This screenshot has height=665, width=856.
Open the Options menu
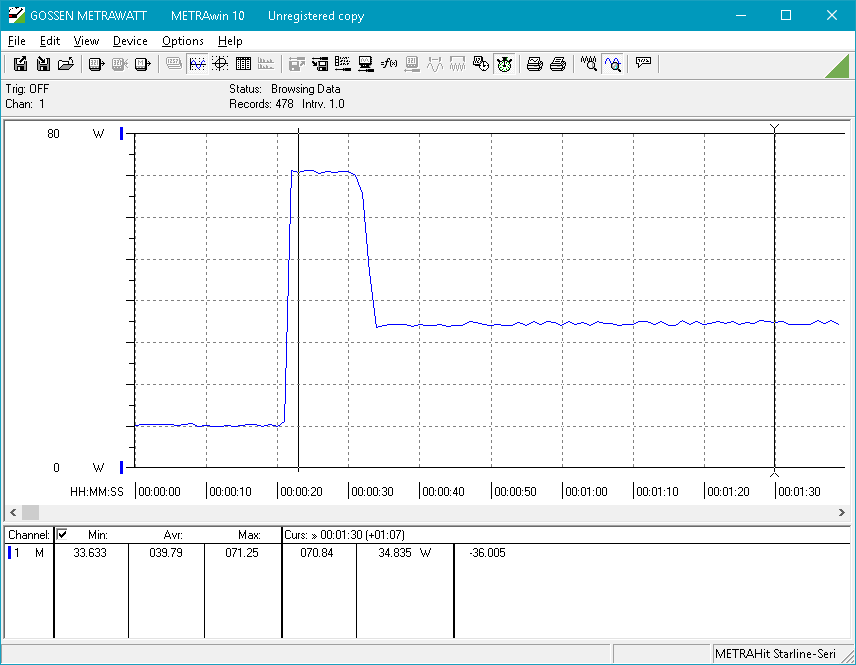click(183, 41)
